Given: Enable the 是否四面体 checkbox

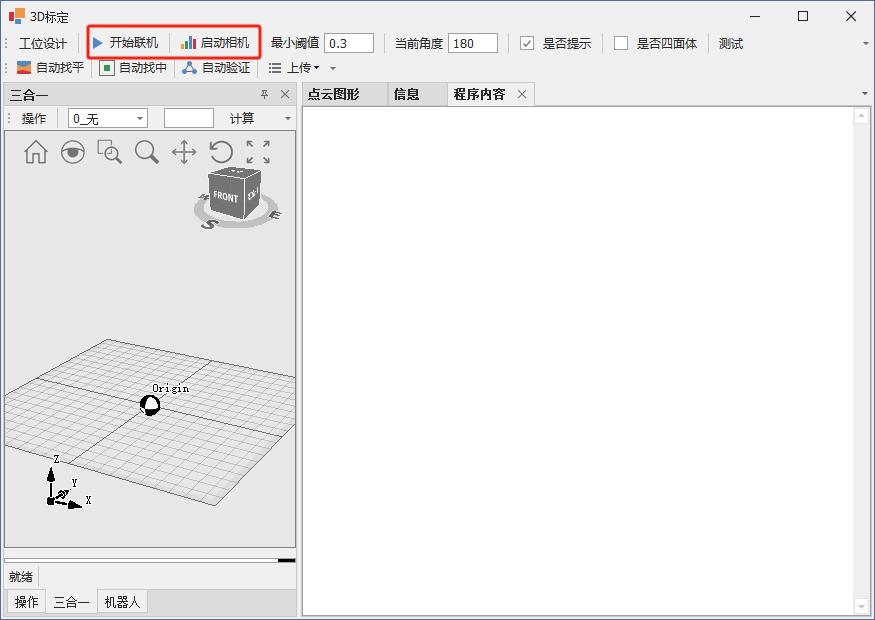Looking at the screenshot, I should pyautogui.click(x=621, y=43).
